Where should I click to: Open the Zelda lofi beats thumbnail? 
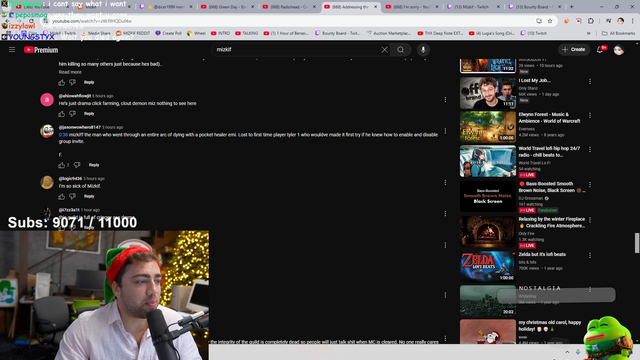[x=488, y=267]
